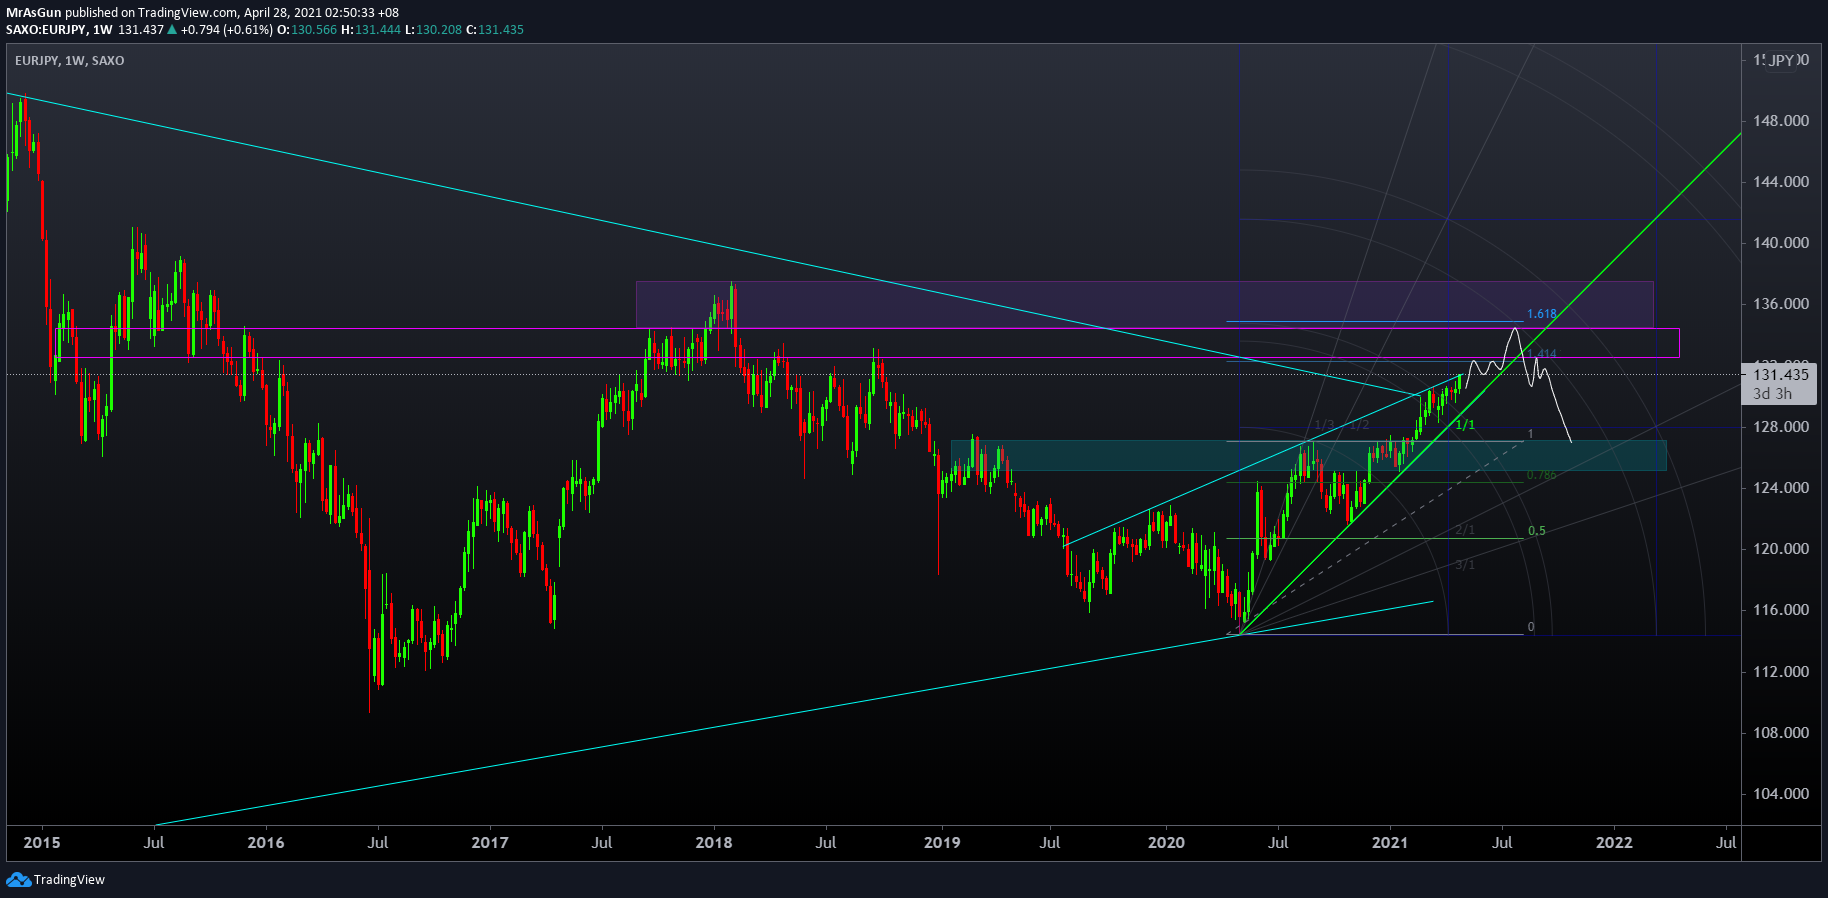1828x898 pixels.
Task: Click the 3d 3h countdown label
Action: click(x=1772, y=394)
